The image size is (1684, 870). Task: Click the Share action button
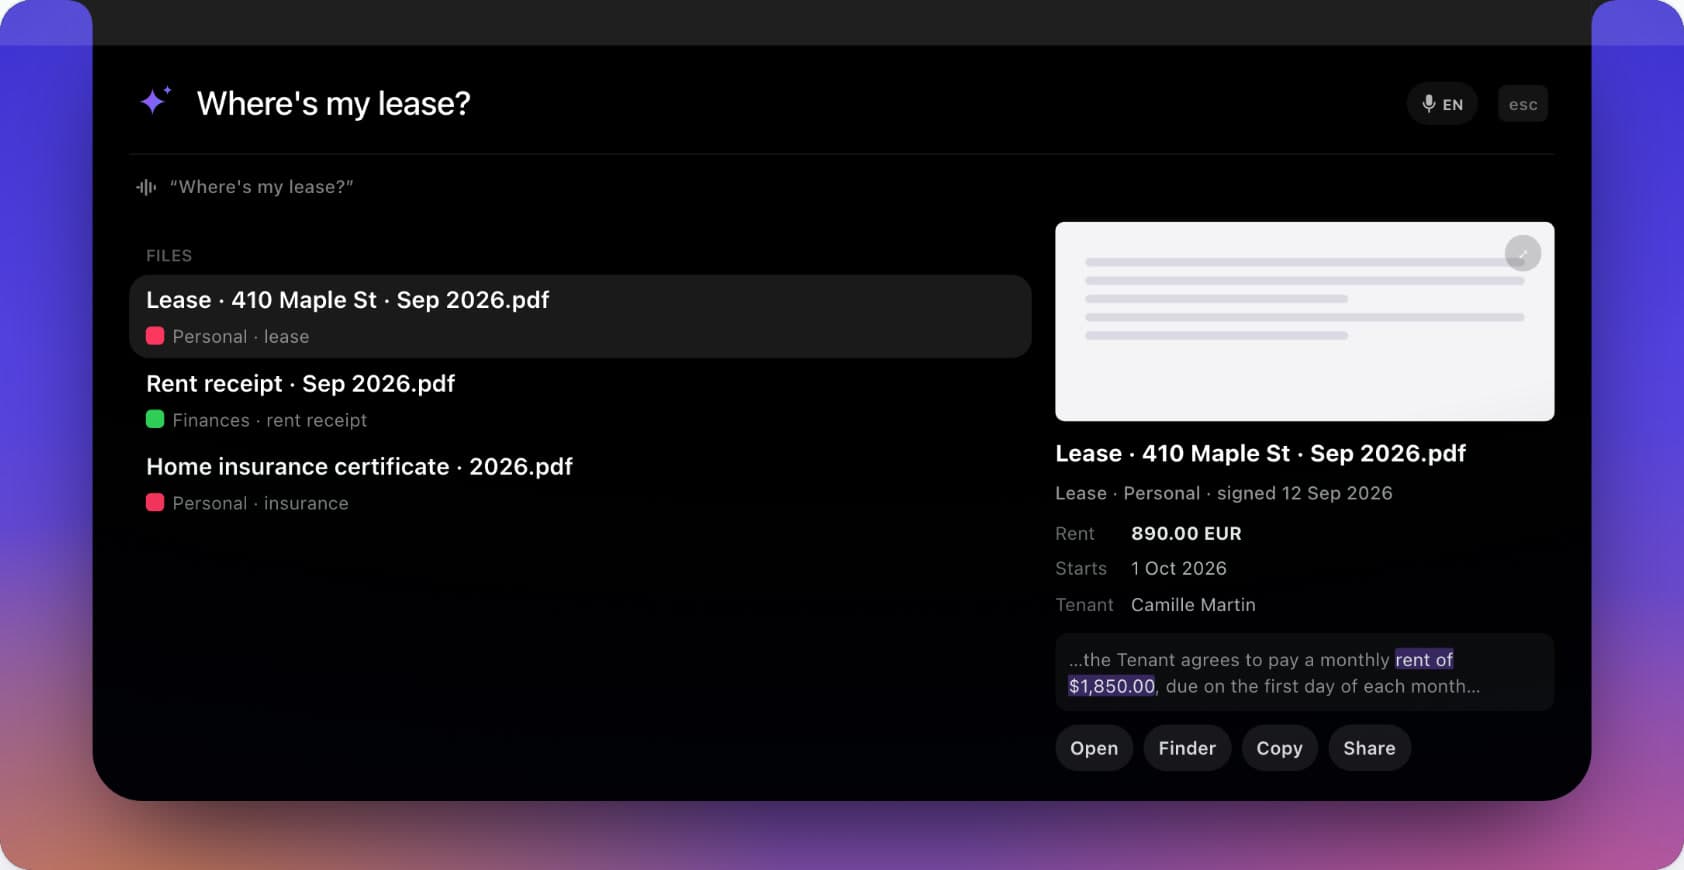[1369, 748]
